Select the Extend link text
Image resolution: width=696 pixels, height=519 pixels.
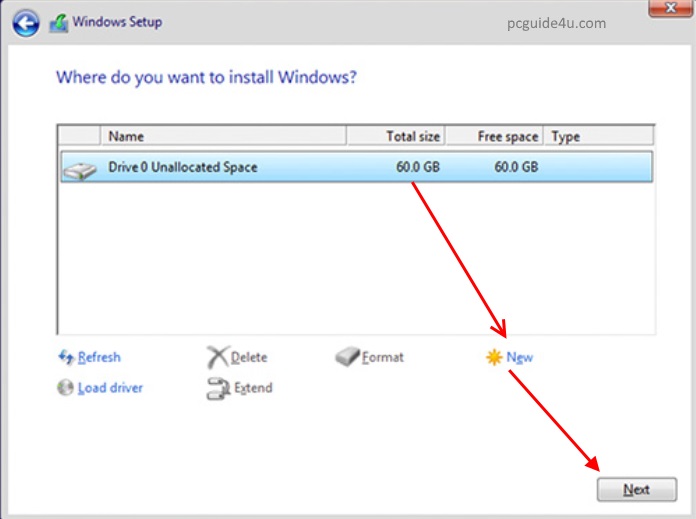(x=253, y=388)
